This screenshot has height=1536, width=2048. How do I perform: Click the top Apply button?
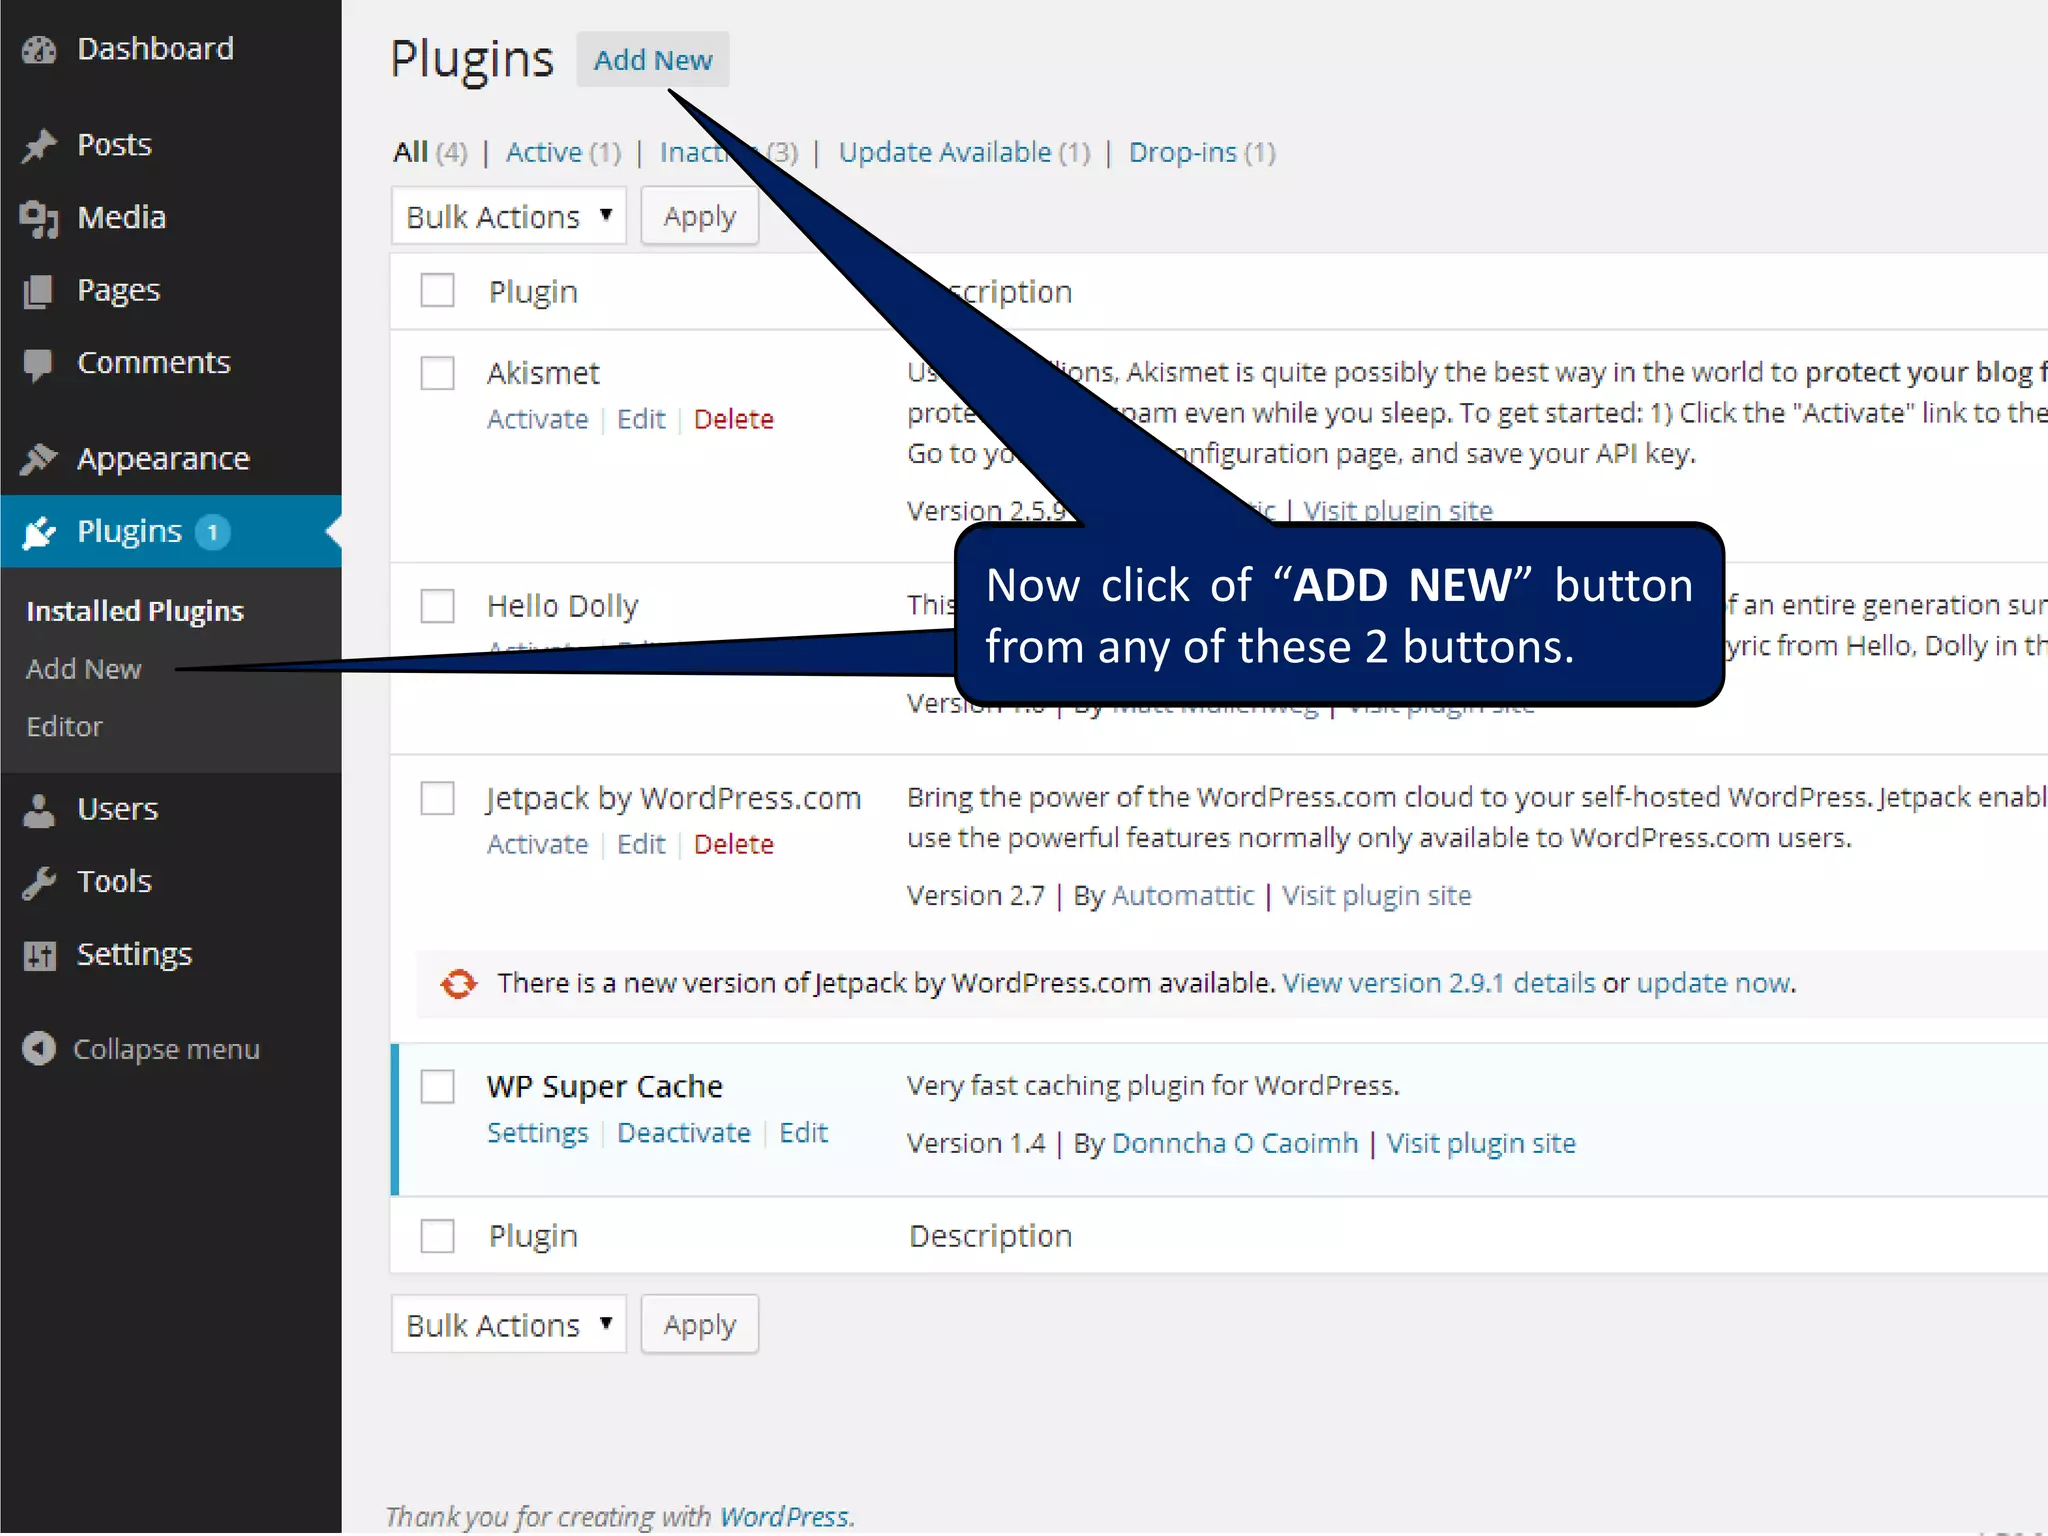pos(700,216)
